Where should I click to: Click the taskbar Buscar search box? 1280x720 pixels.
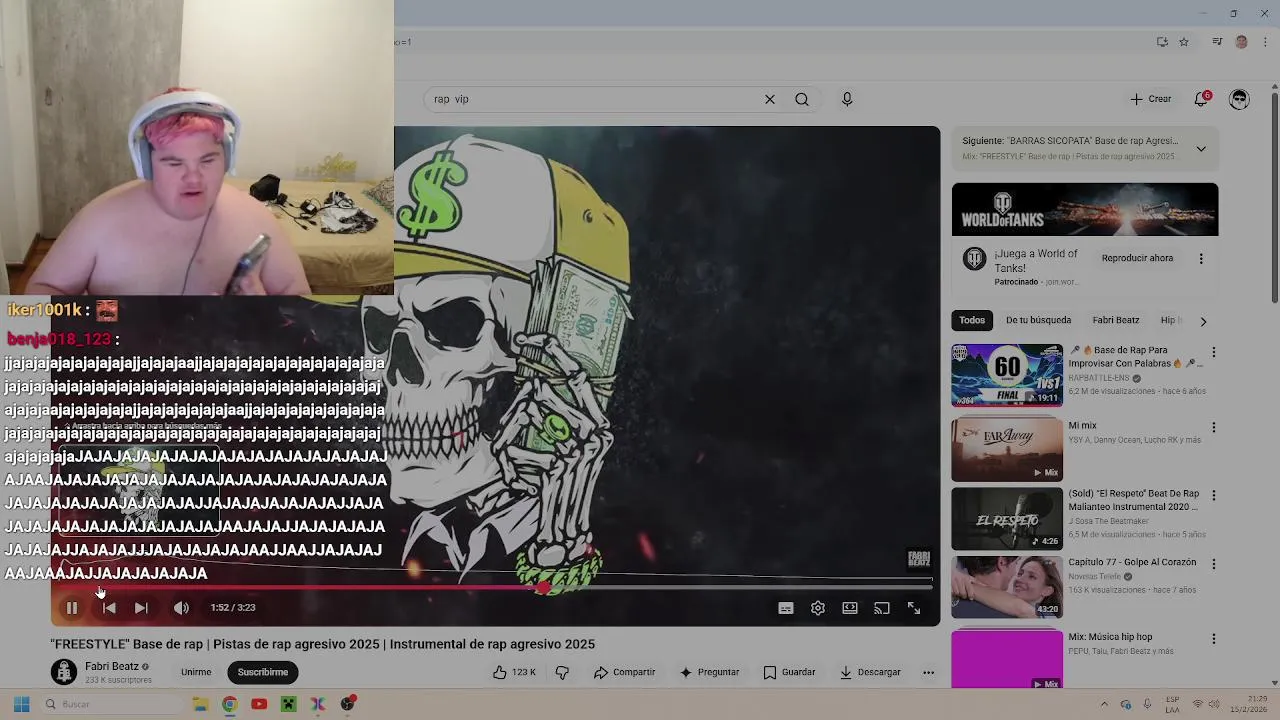111,704
